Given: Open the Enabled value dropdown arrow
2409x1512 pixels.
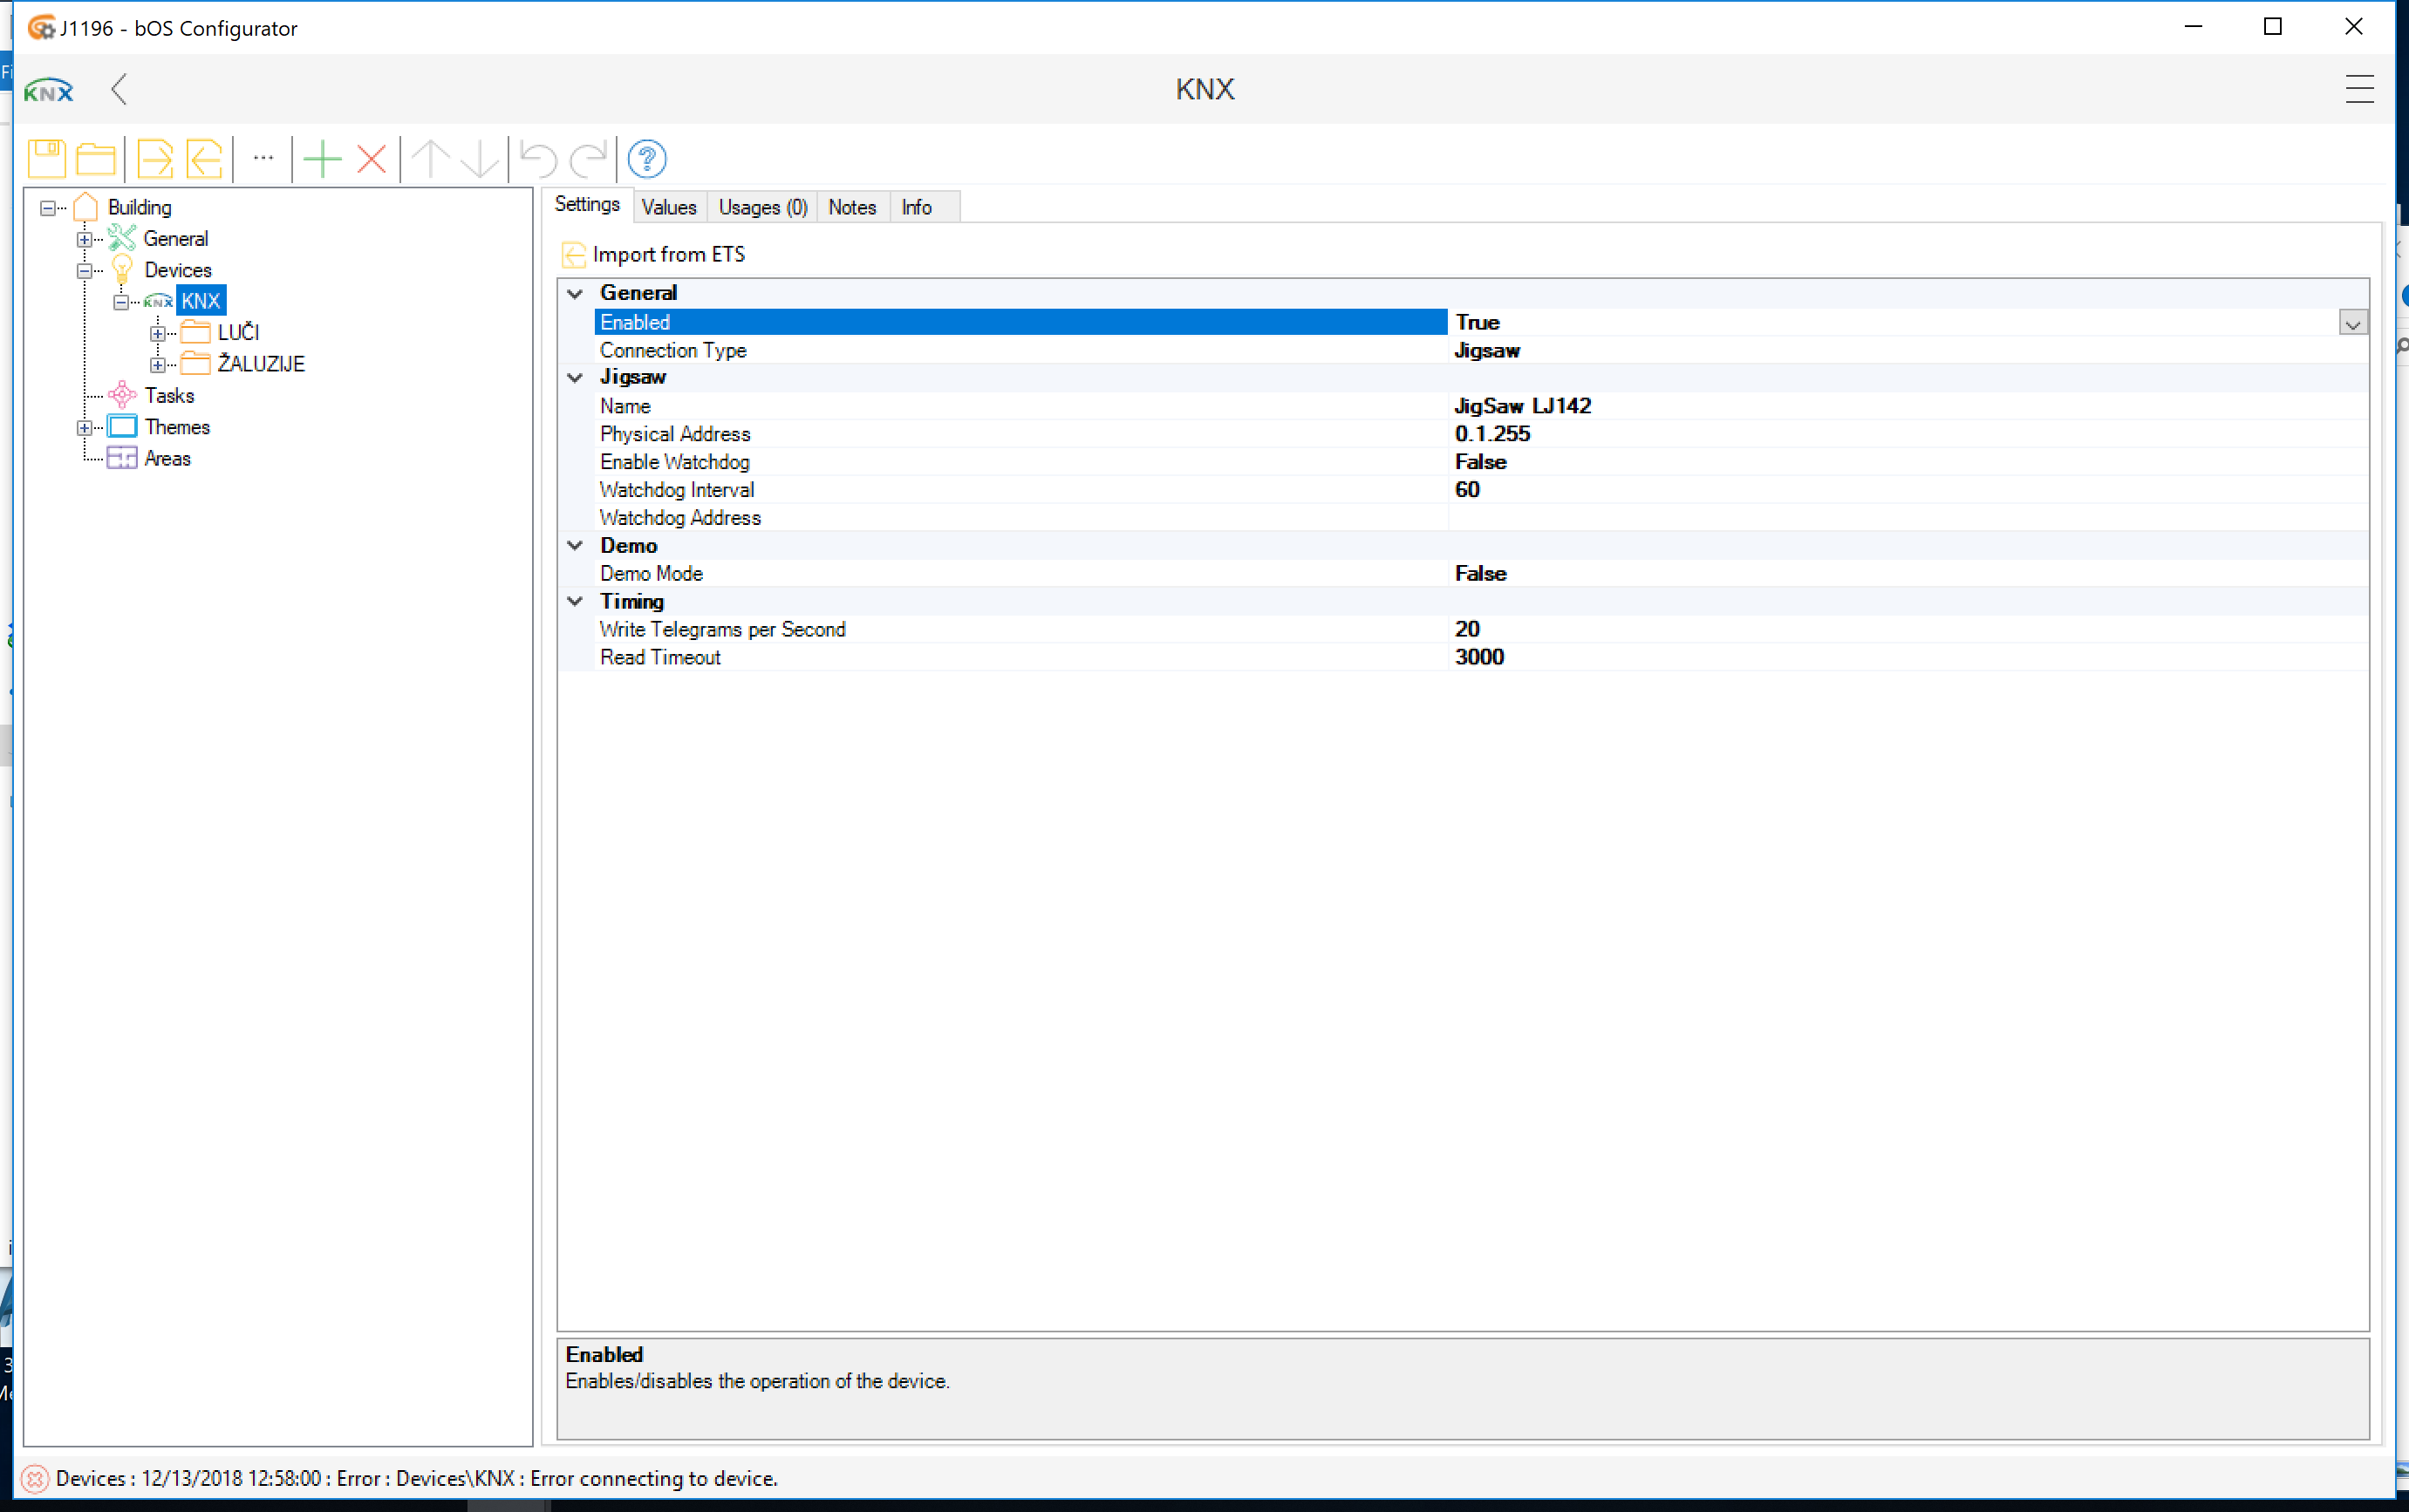Looking at the screenshot, I should [x=2352, y=323].
